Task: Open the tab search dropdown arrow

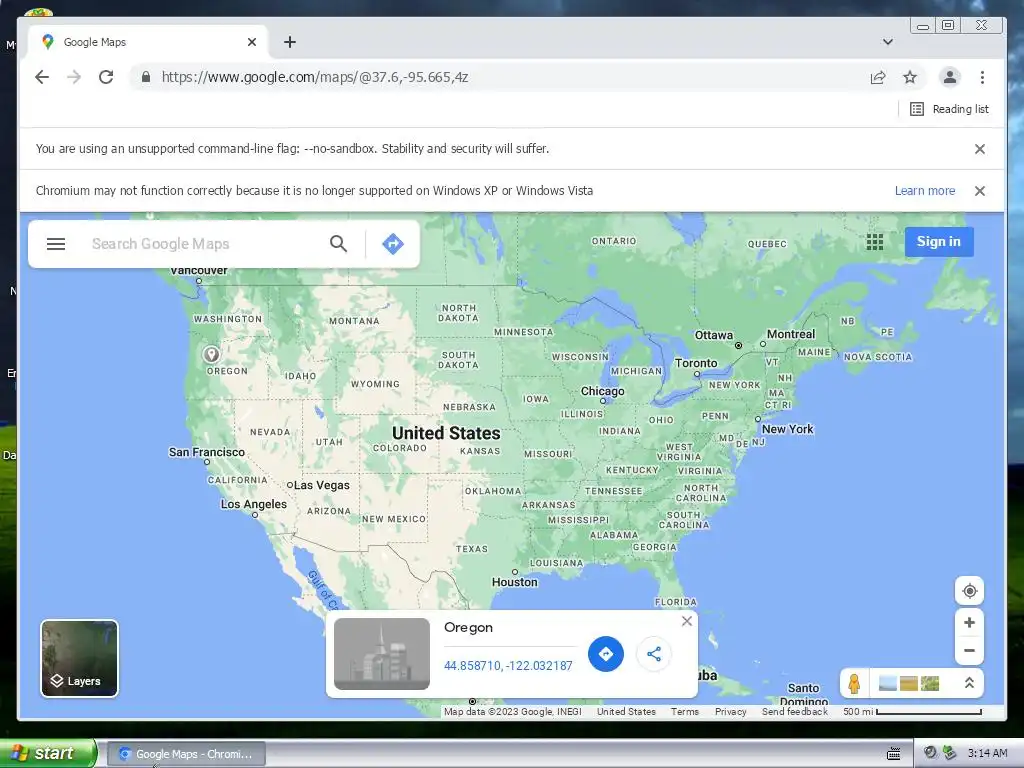Action: tap(888, 42)
